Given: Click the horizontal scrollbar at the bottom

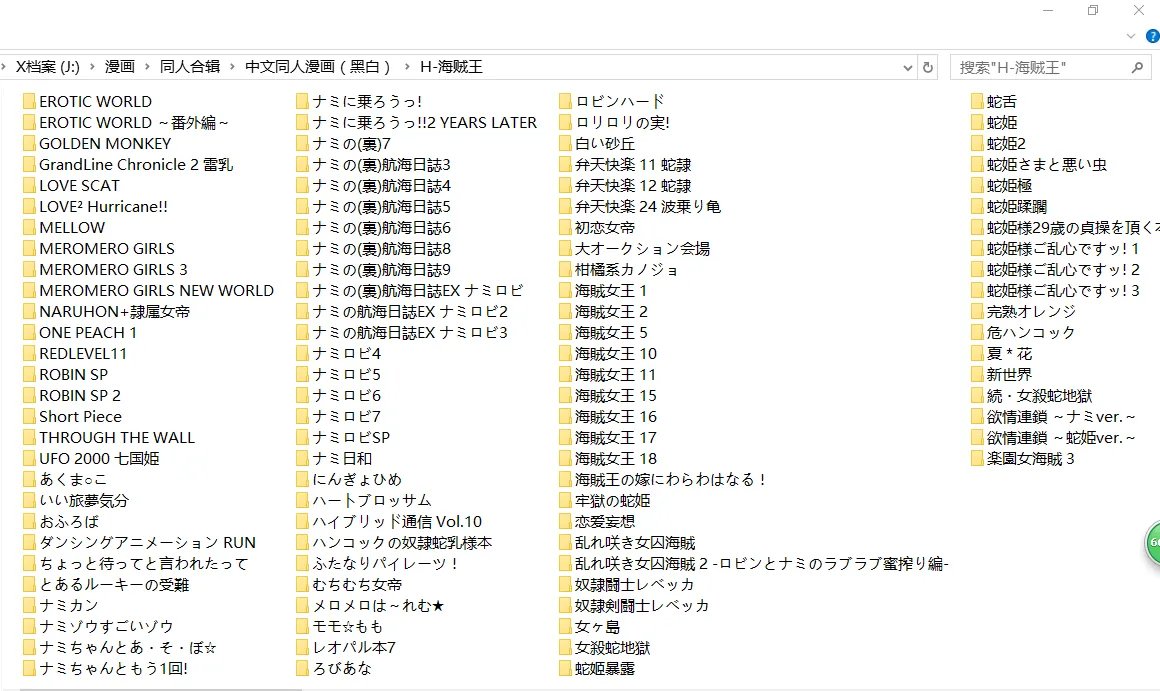Looking at the screenshot, I should (x=400, y=686).
